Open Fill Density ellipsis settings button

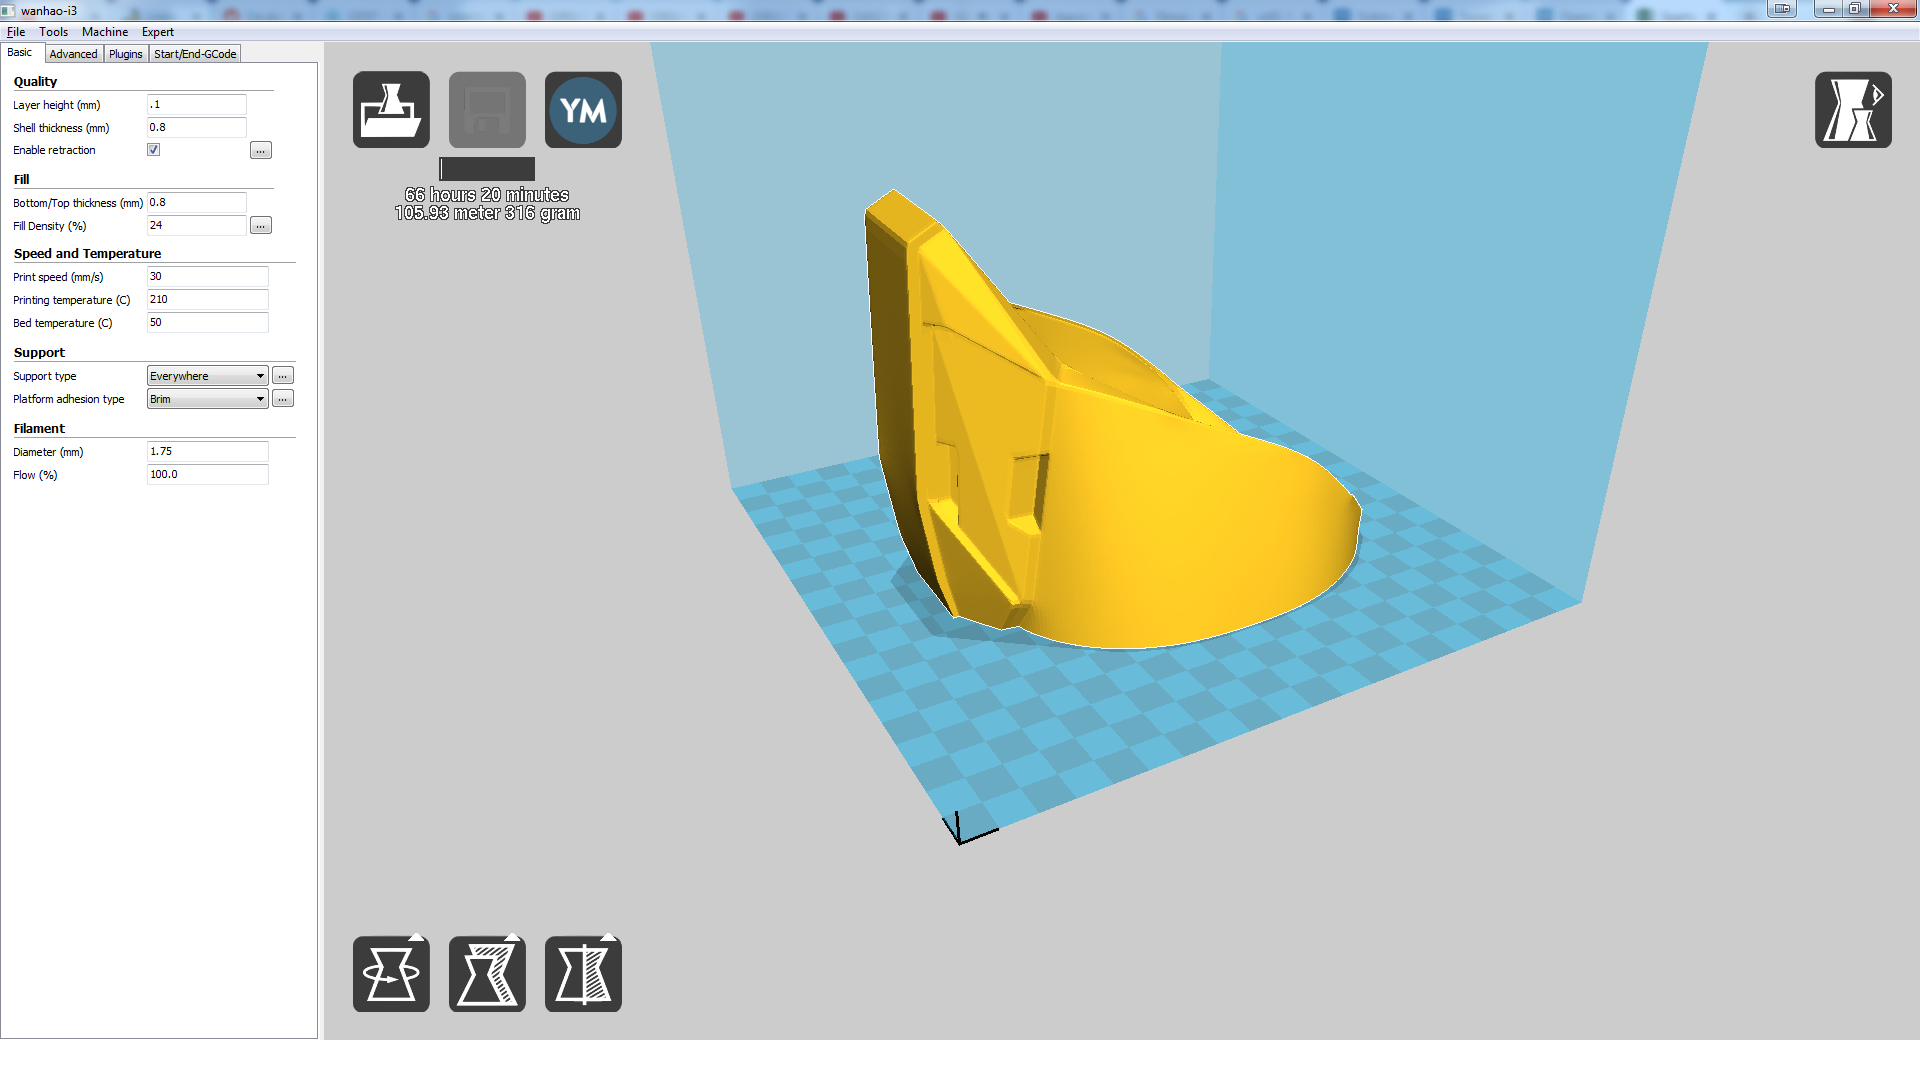[261, 226]
